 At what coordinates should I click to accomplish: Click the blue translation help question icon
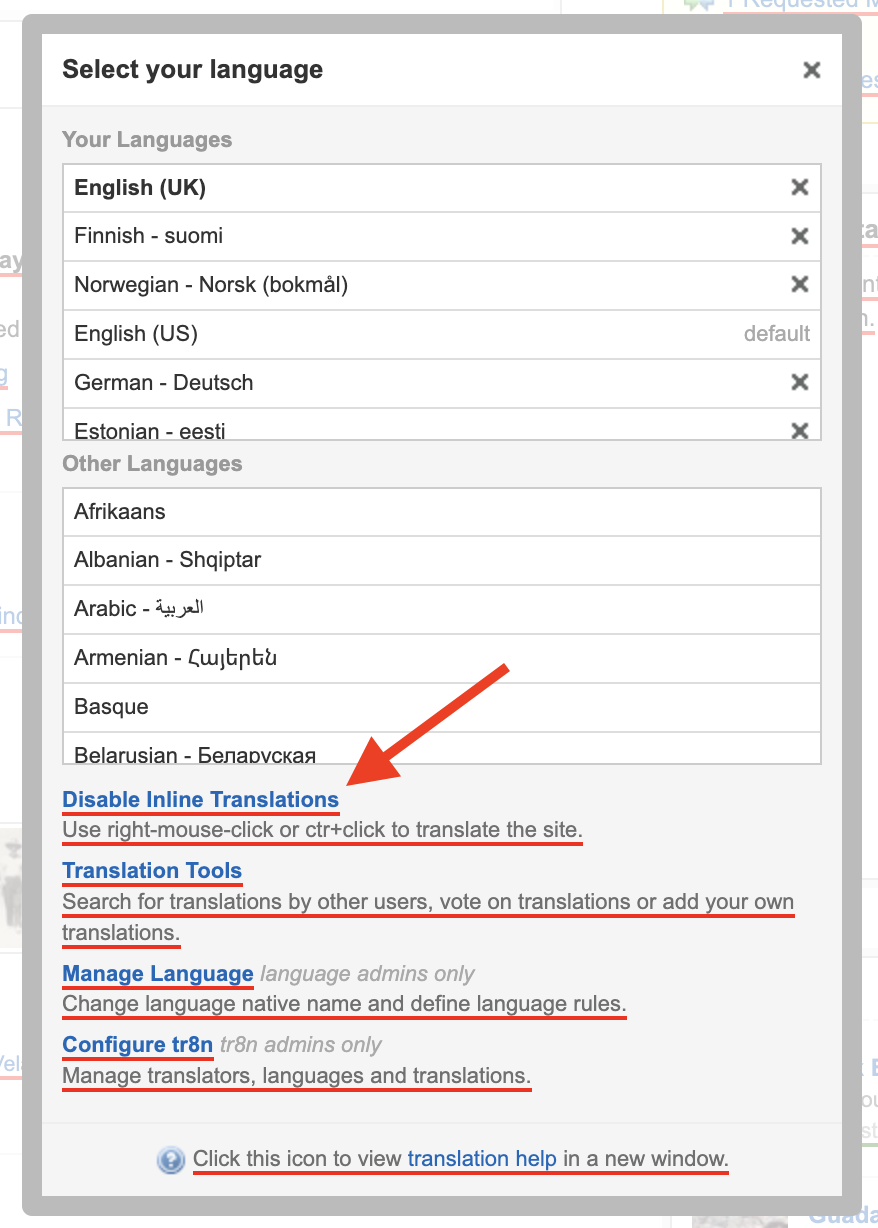pos(171,1160)
